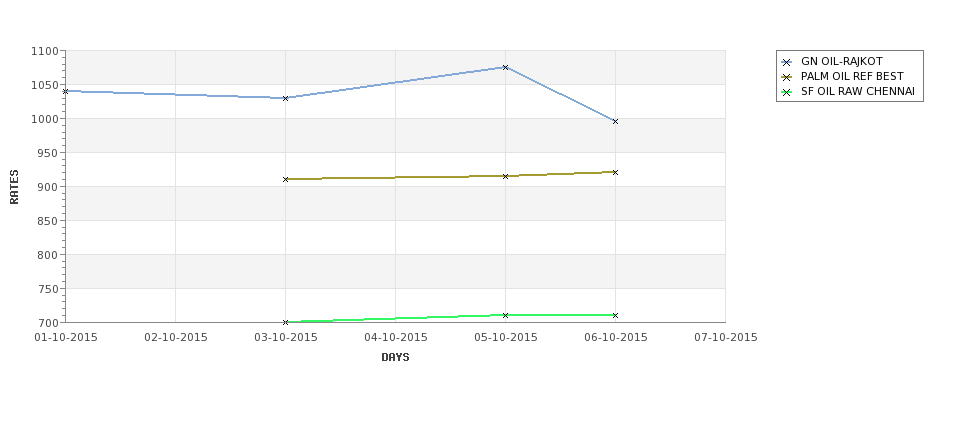The height and width of the screenshot is (429, 975).
Task: Select GN OIL-RAJKOT point on 06-10-2015
Action: pos(616,121)
